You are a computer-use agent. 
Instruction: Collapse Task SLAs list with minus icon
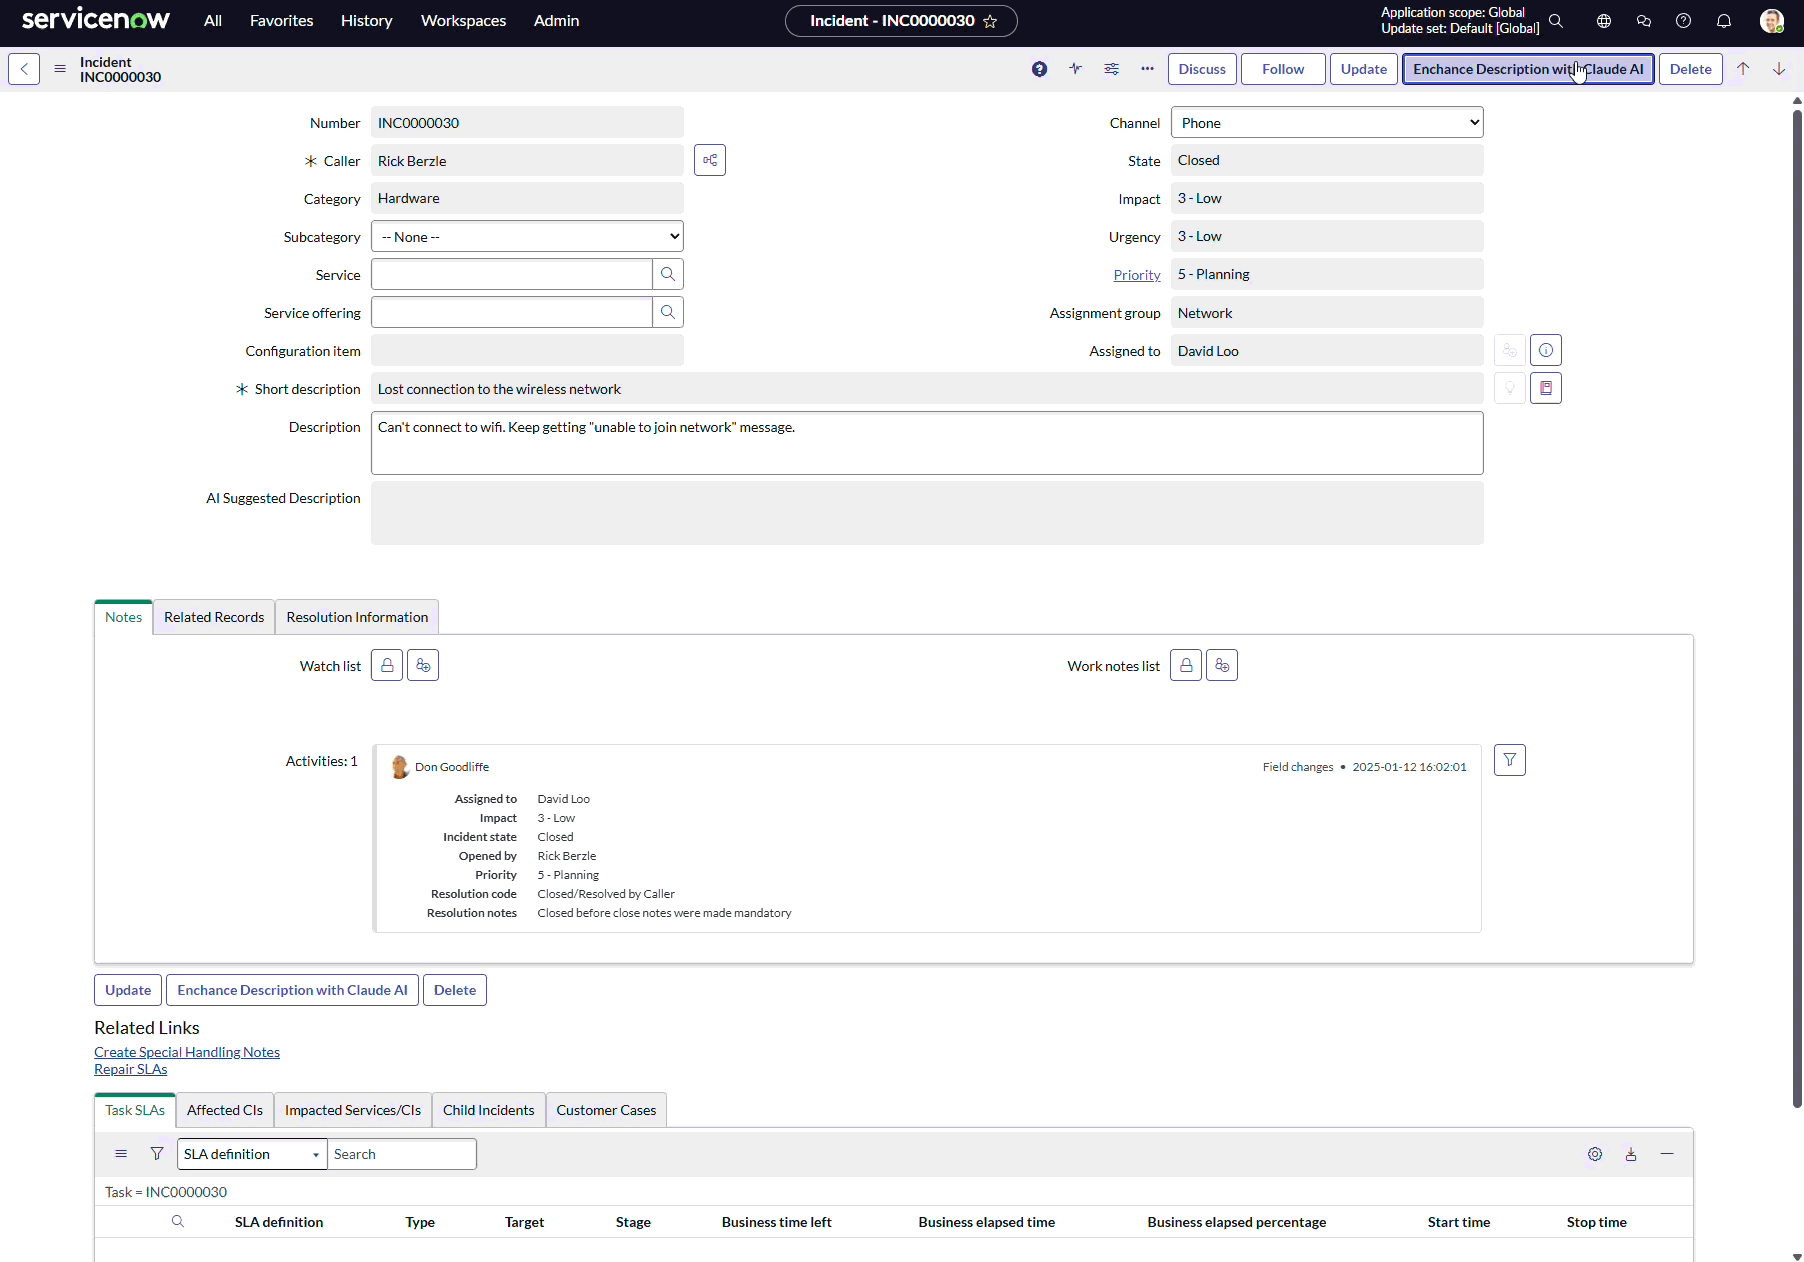point(1667,1154)
